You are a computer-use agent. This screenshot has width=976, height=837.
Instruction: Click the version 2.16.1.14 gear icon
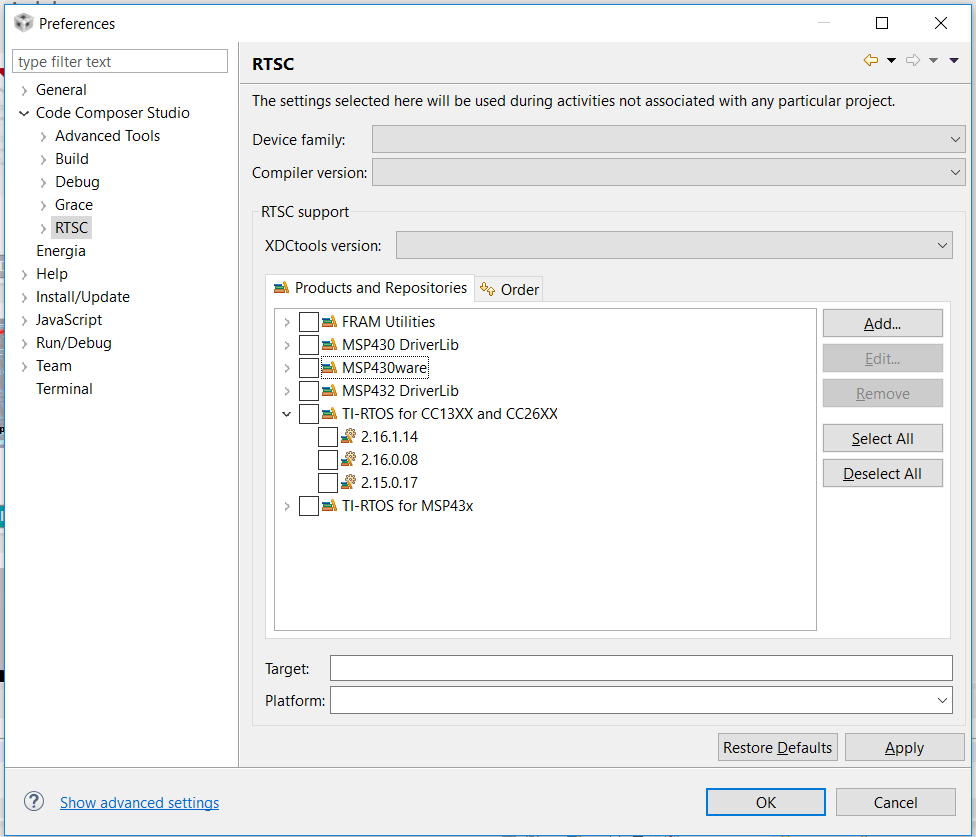[x=349, y=436]
